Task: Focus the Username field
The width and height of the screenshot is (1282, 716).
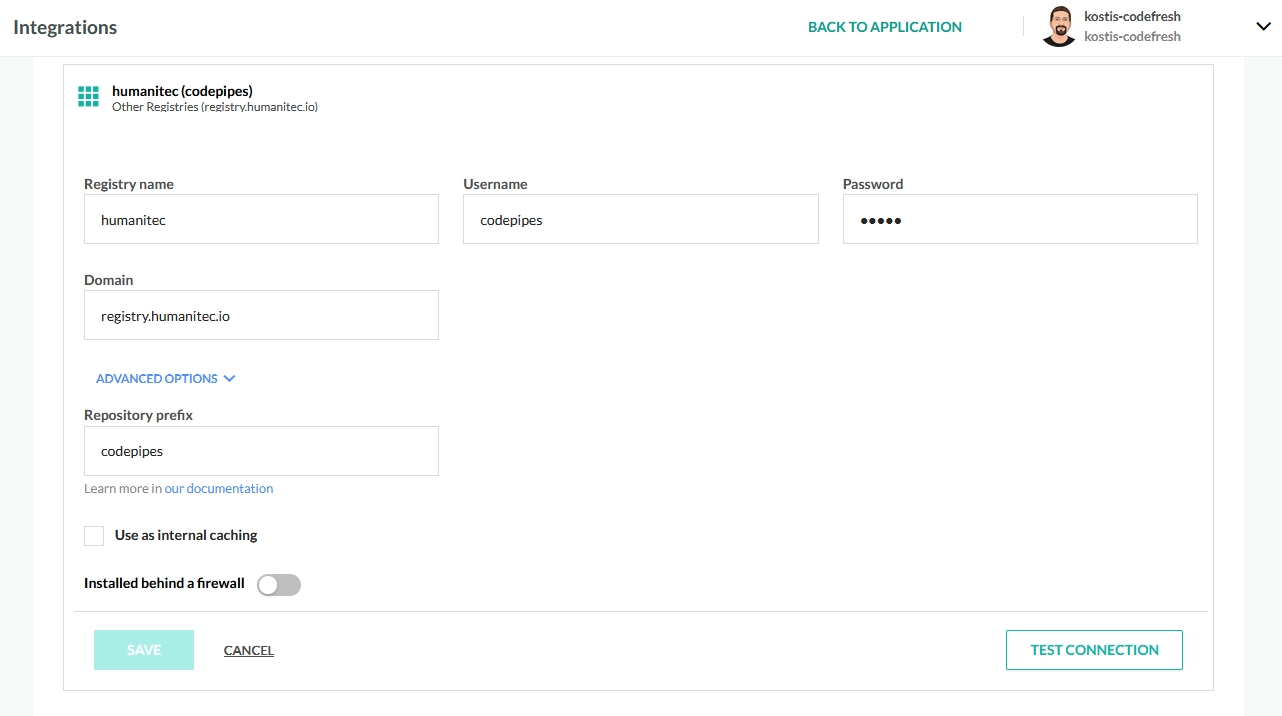Action: coord(641,219)
